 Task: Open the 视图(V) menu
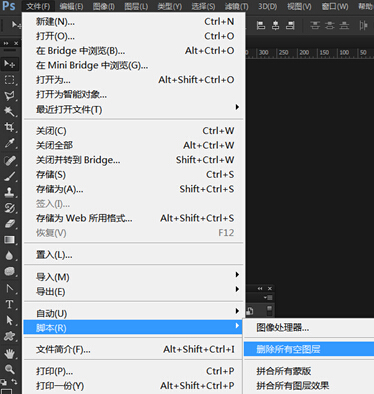tap(299, 6)
